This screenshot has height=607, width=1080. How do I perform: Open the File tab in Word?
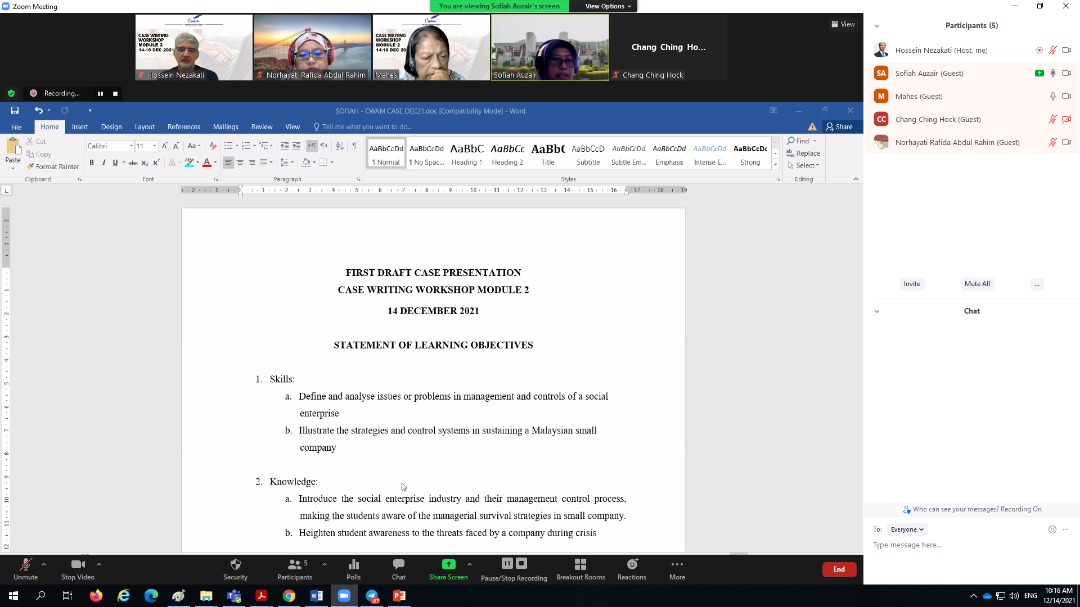(x=17, y=127)
